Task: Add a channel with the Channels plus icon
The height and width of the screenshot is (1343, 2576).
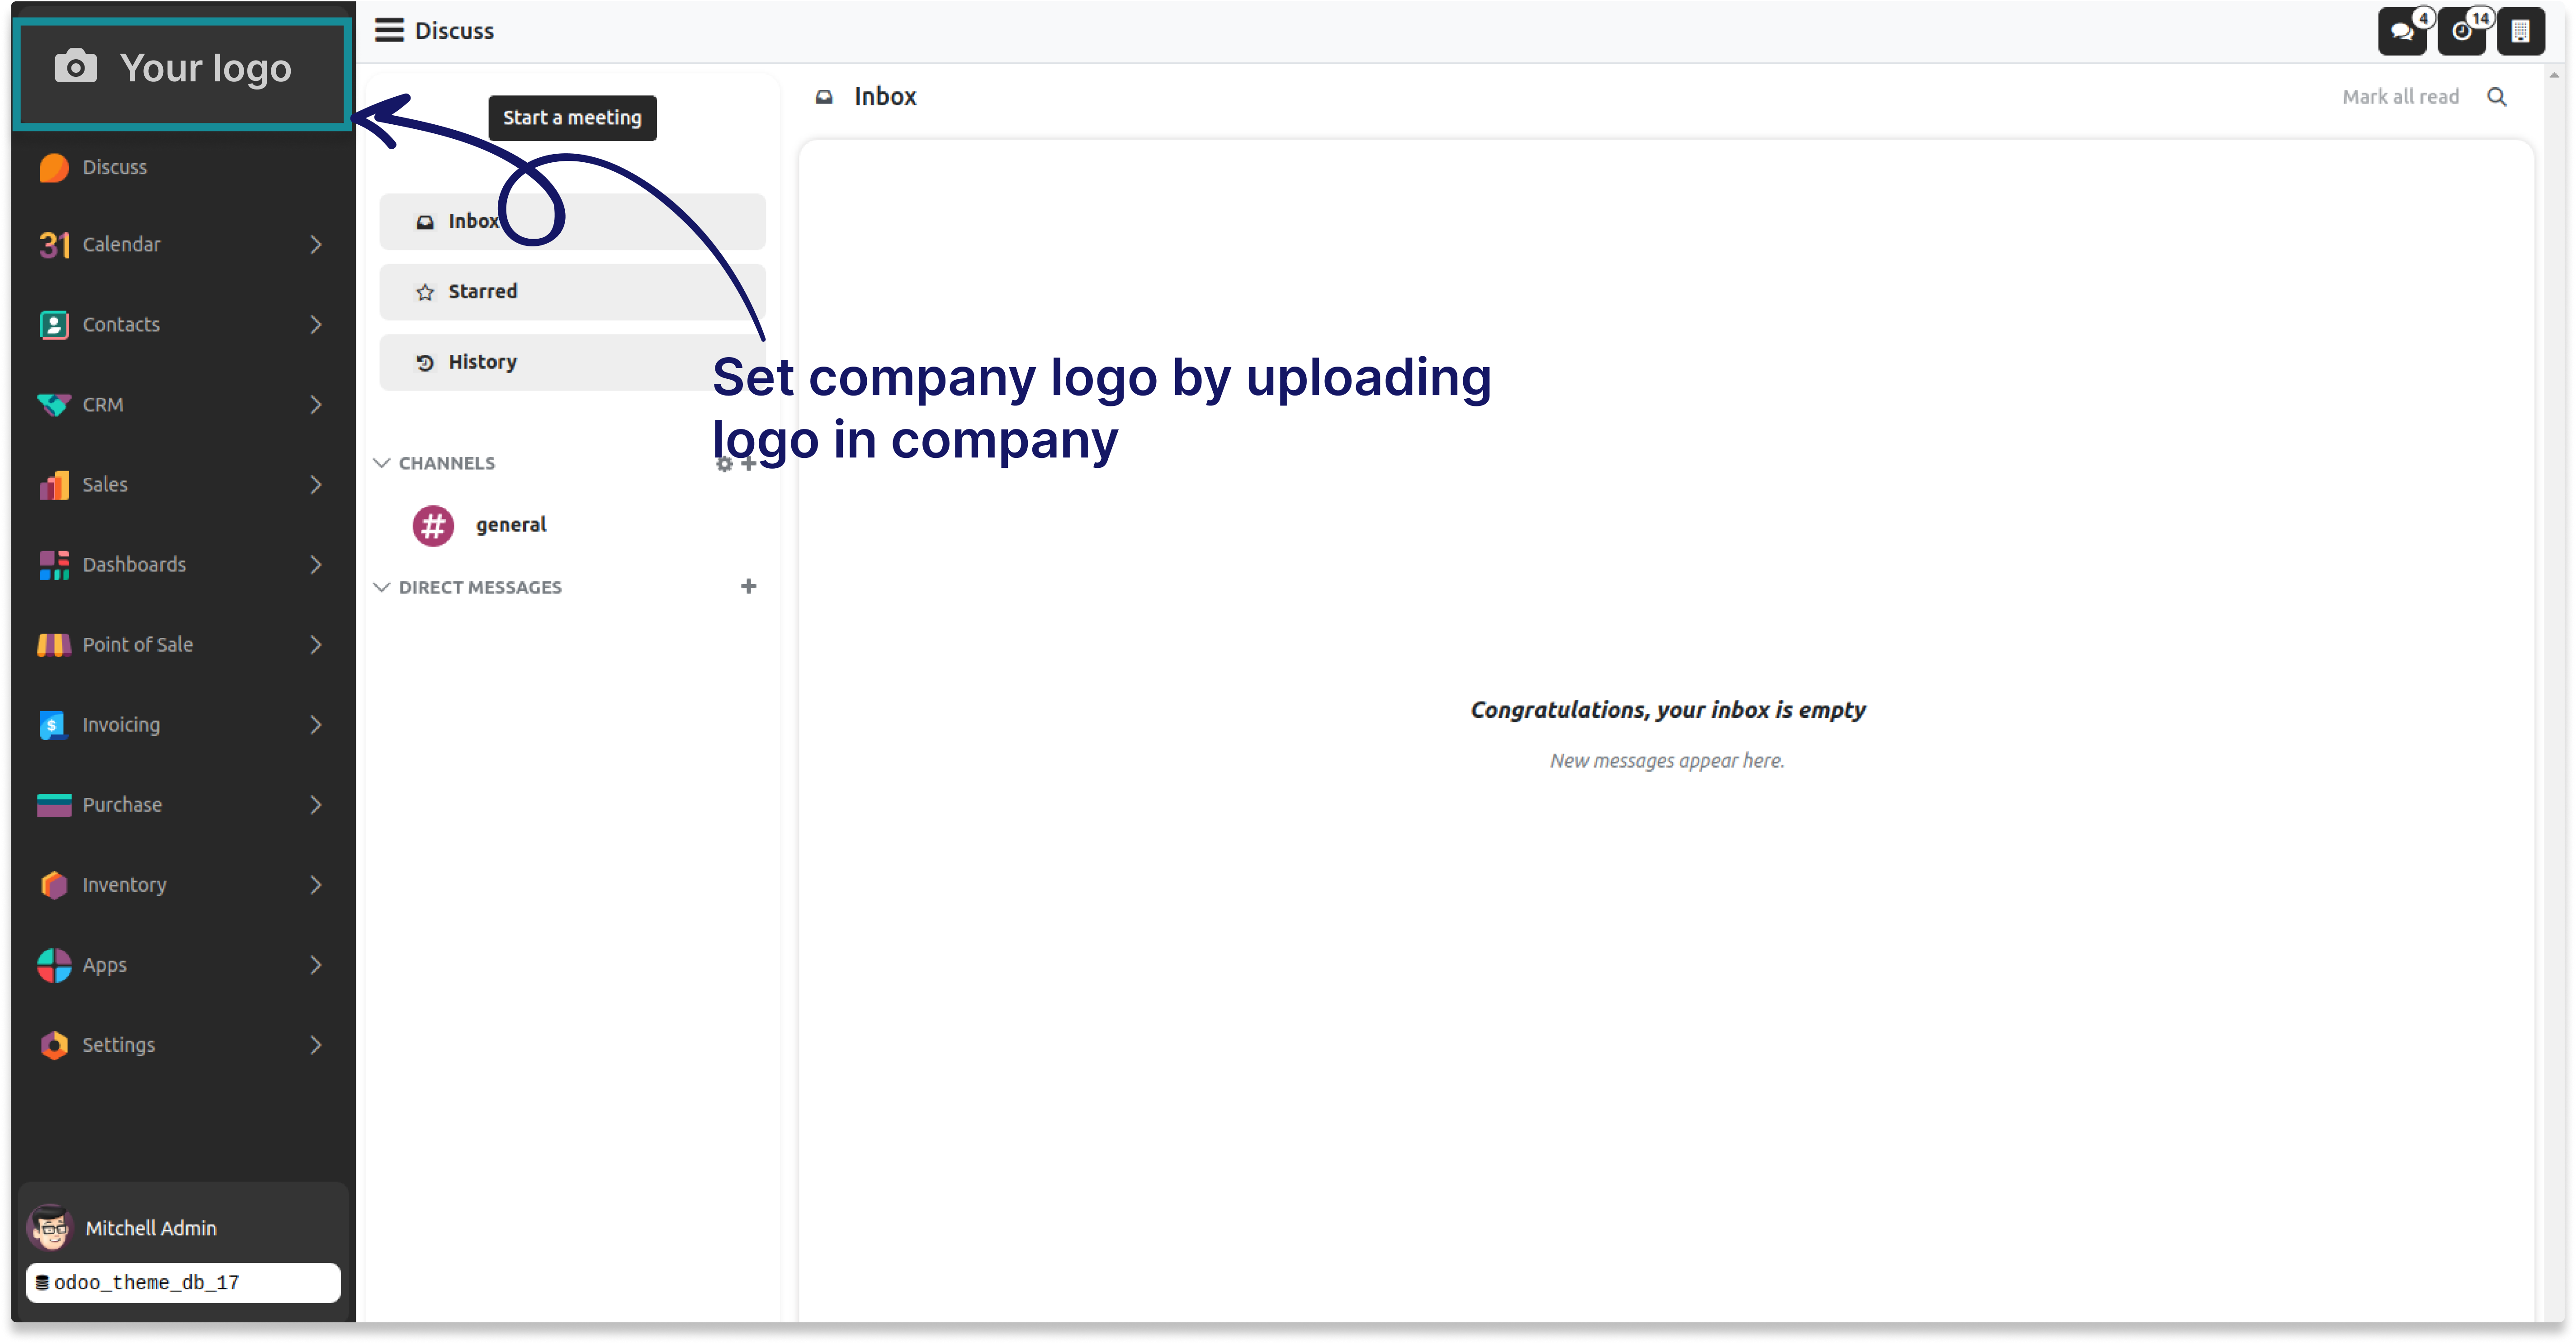Action: 748,463
